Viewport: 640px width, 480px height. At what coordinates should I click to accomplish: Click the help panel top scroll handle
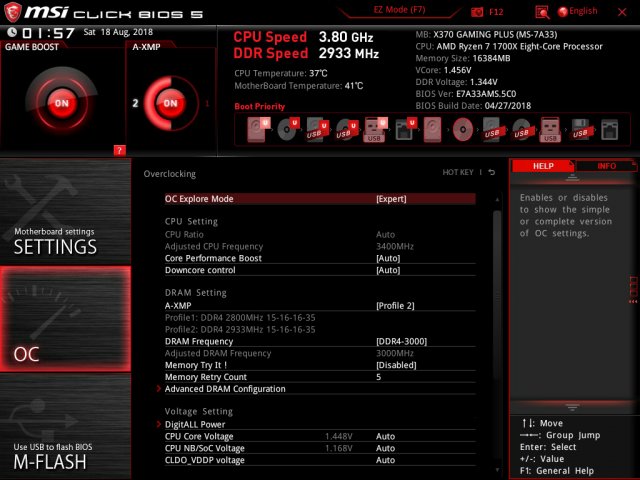pyautogui.click(x=572, y=178)
